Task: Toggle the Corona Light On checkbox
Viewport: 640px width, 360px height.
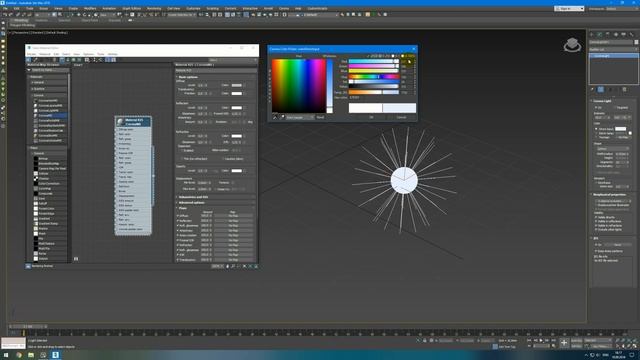Action: (x=597, y=107)
